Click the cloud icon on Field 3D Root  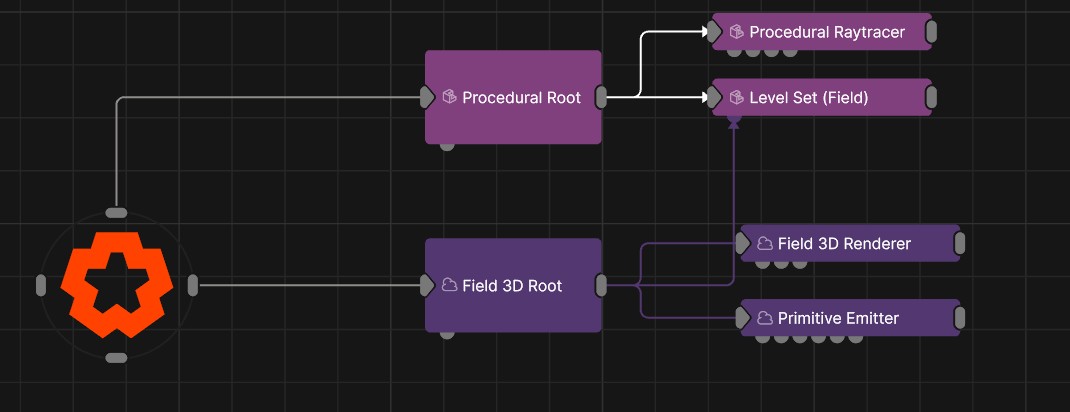coord(449,286)
